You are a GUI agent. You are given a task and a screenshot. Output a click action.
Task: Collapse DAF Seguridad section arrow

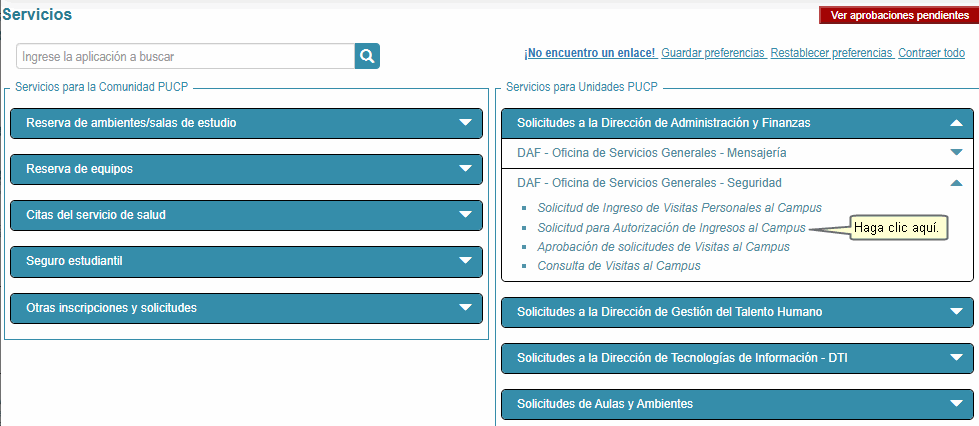(x=956, y=183)
